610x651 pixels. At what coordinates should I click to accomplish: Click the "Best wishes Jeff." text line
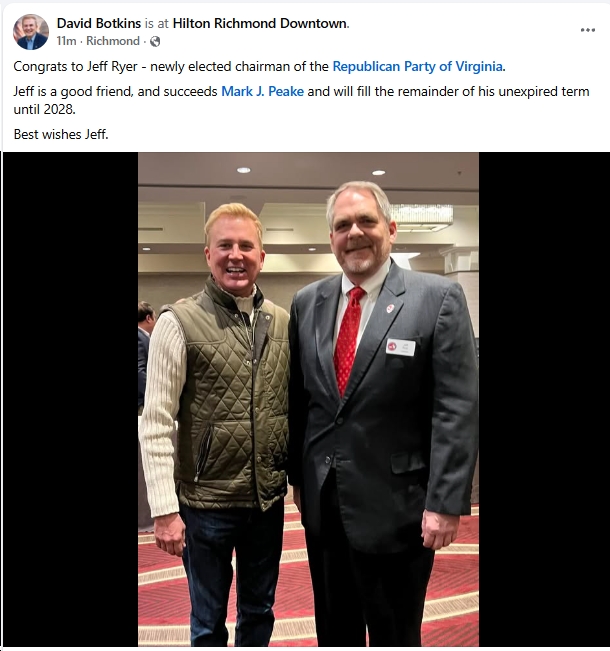point(61,135)
